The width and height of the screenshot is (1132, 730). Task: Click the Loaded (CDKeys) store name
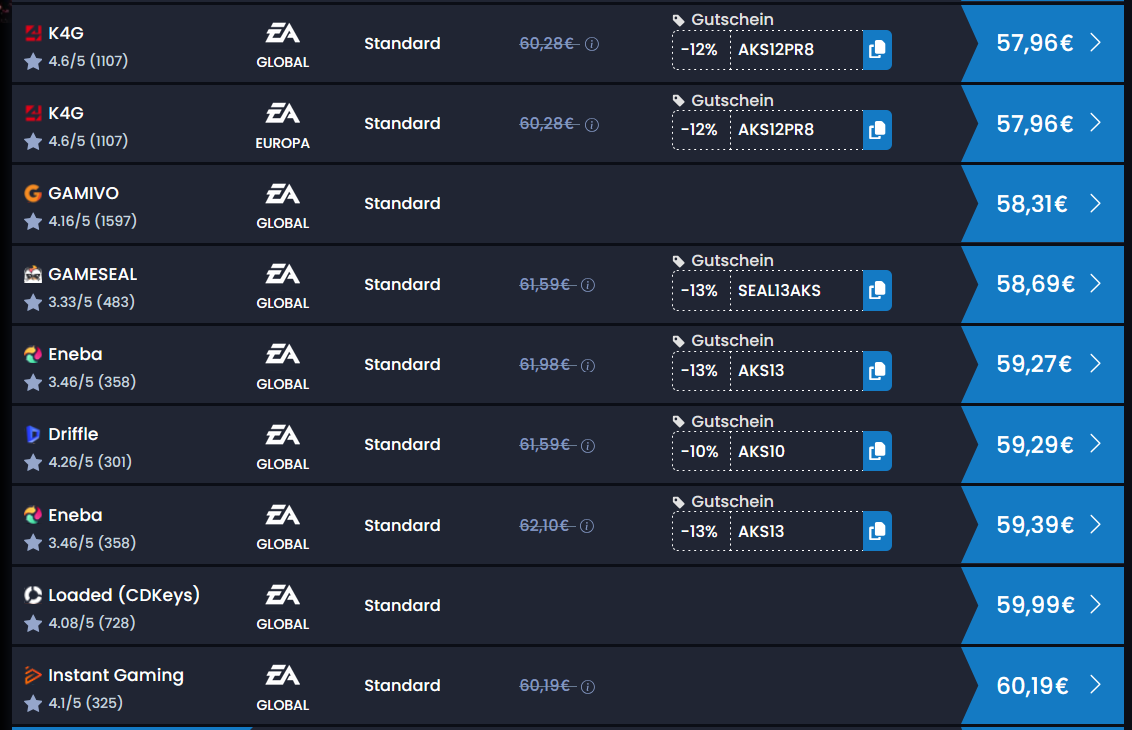[x=123, y=595]
